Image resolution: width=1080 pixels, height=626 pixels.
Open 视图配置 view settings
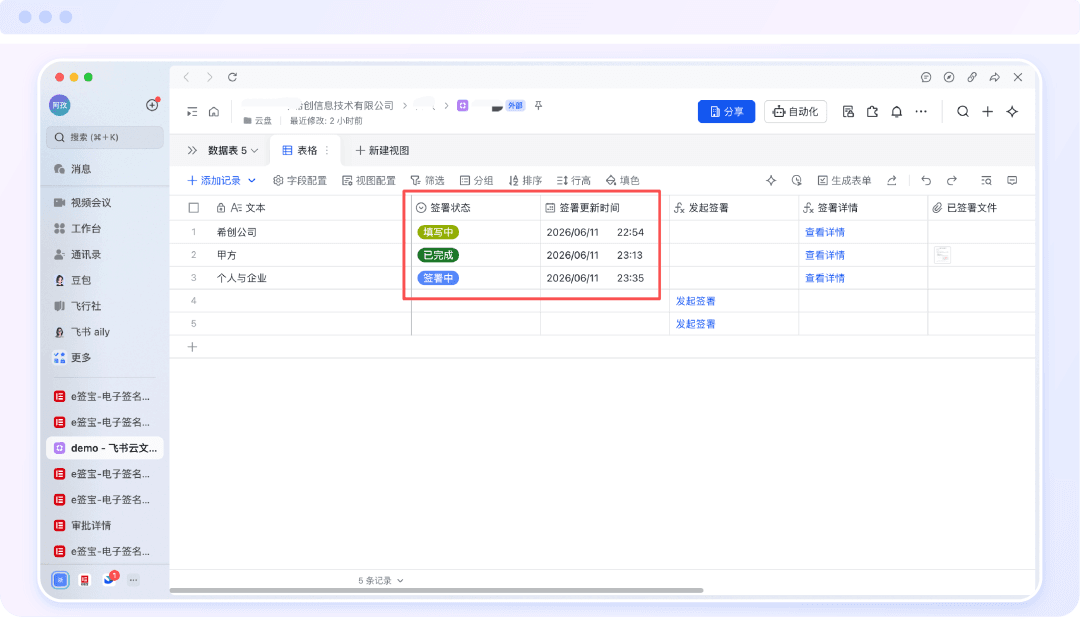coord(368,180)
